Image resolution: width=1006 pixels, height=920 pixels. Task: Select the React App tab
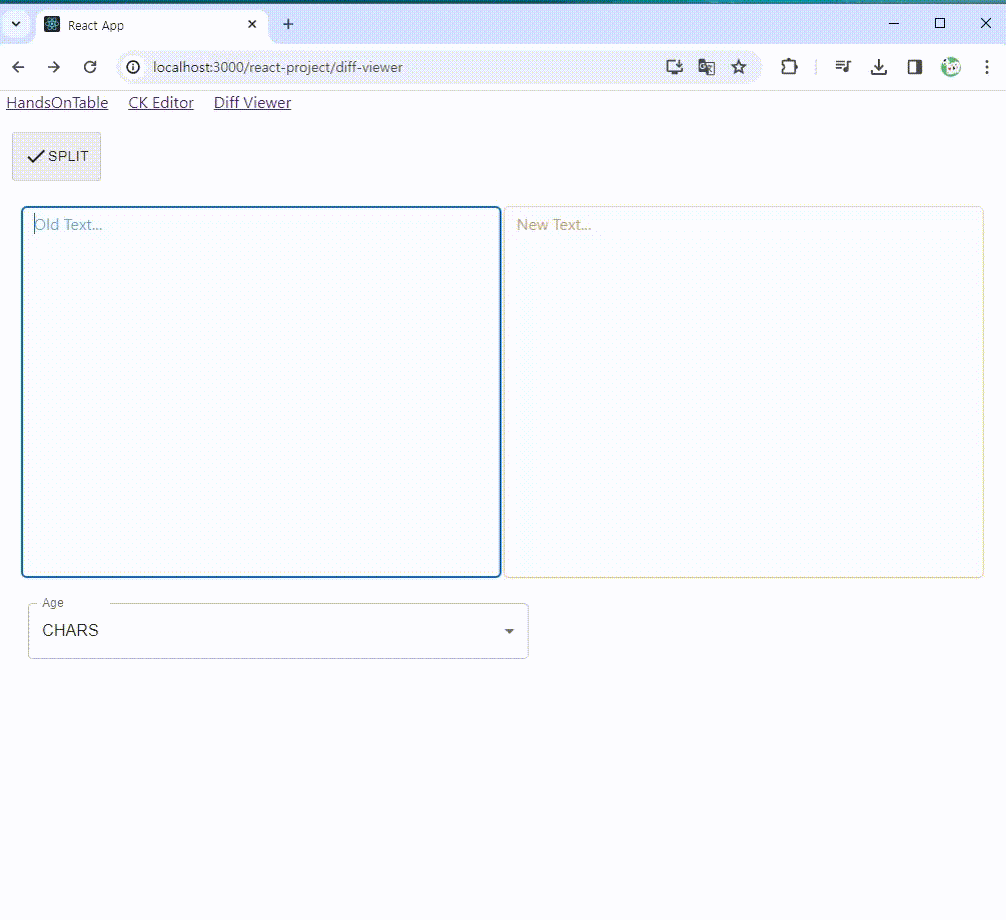point(151,26)
